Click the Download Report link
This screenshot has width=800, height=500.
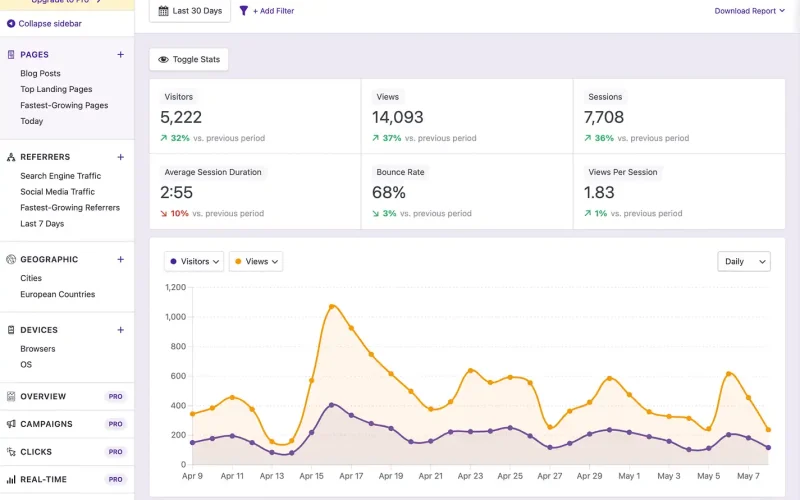point(750,11)
